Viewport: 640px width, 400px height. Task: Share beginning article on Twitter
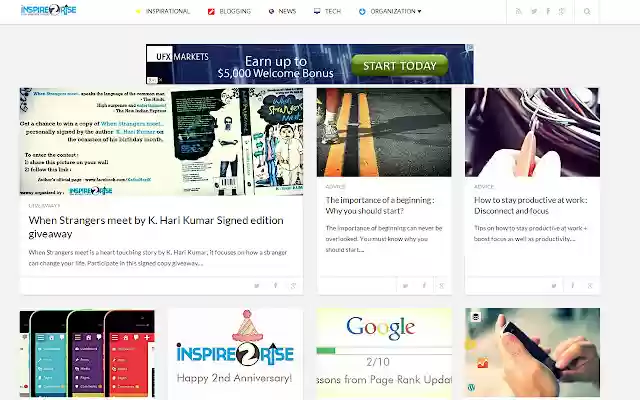(x=405, y=286)
